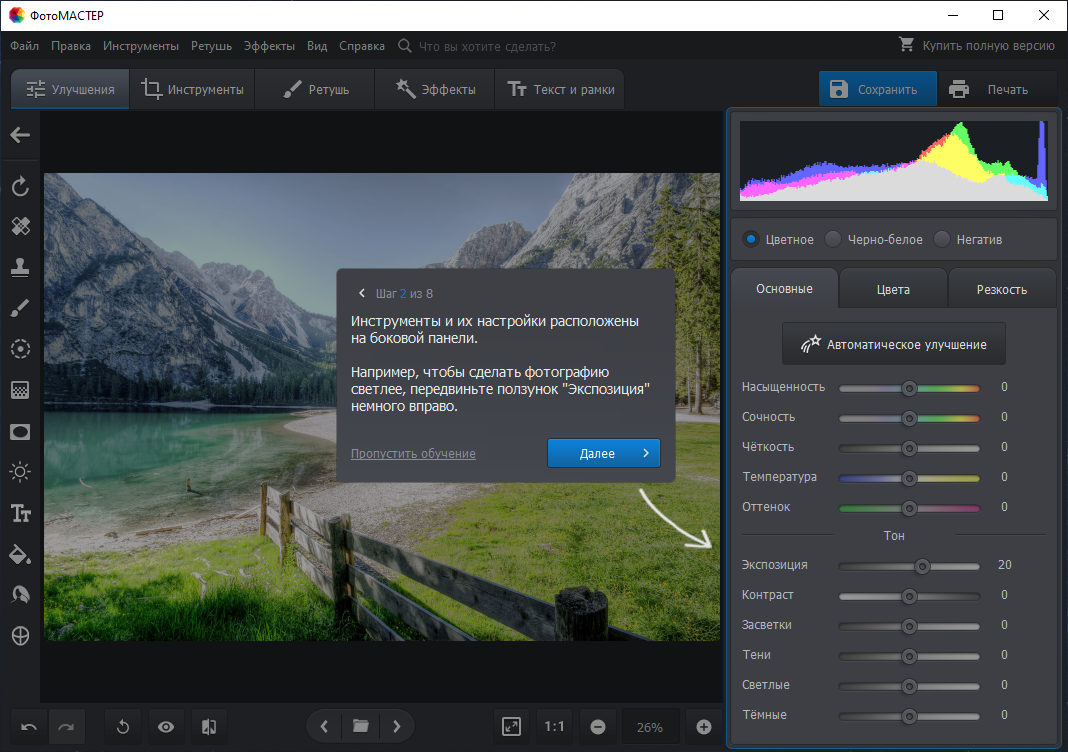Click the fit-to-screen icon in bottom bar
The width and height of the screenshot is (1068, 752).
(x=512, y=727)
